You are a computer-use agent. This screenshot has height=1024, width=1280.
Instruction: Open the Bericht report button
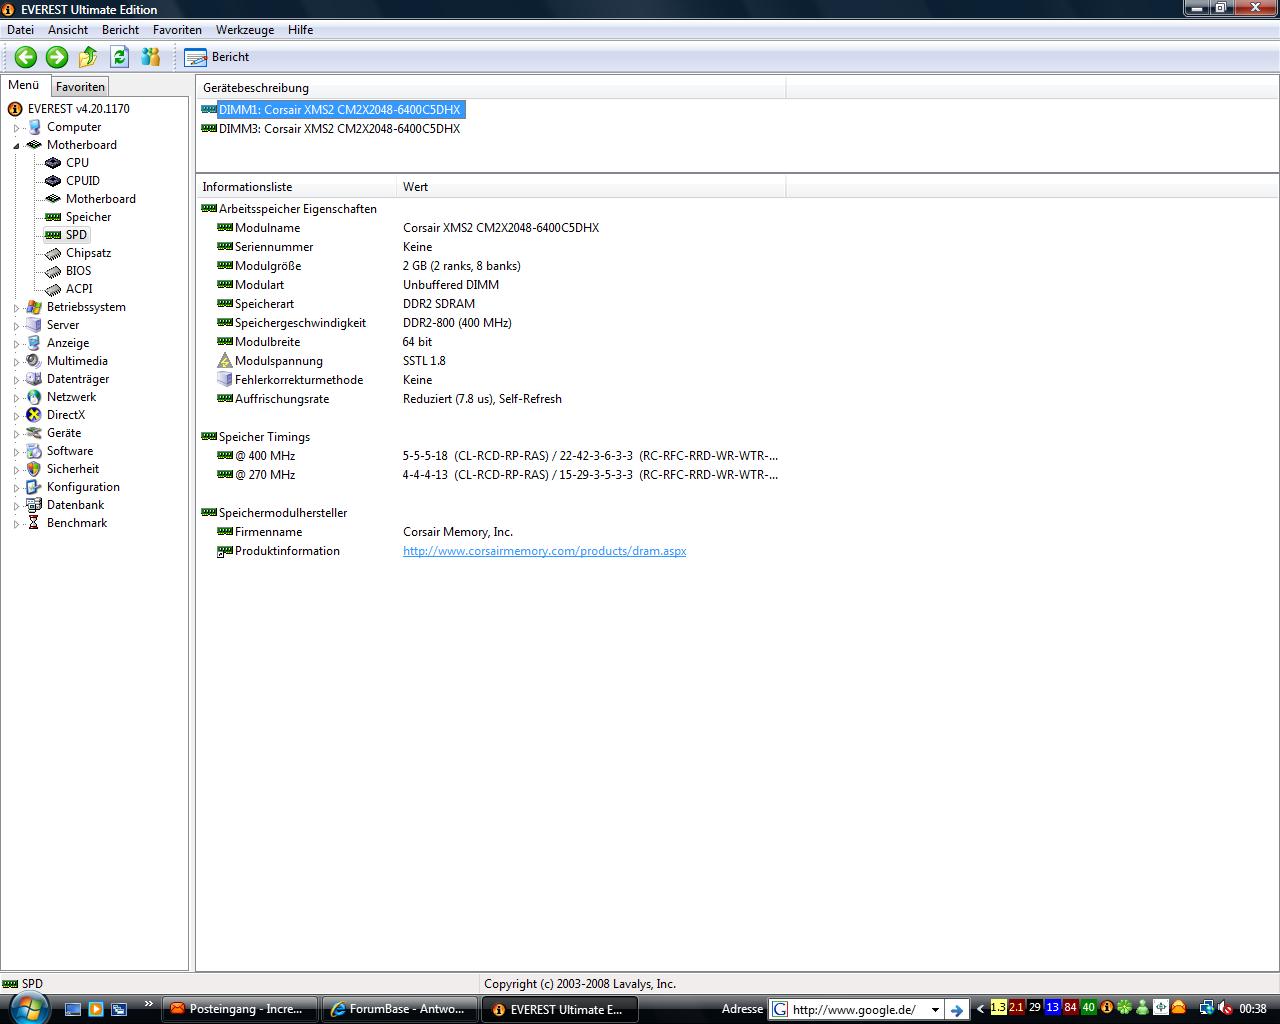(217, 57)
